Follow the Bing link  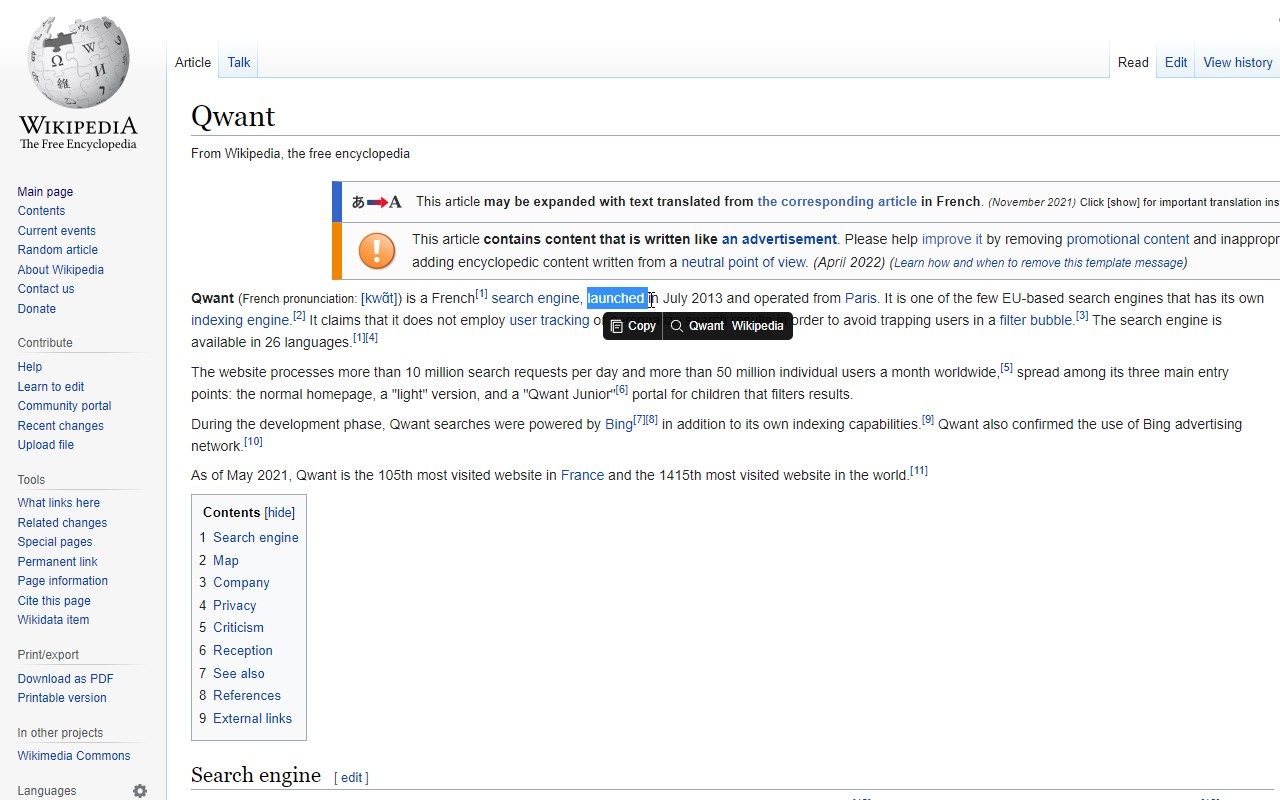pyautogui.click(x=619, y=425)
